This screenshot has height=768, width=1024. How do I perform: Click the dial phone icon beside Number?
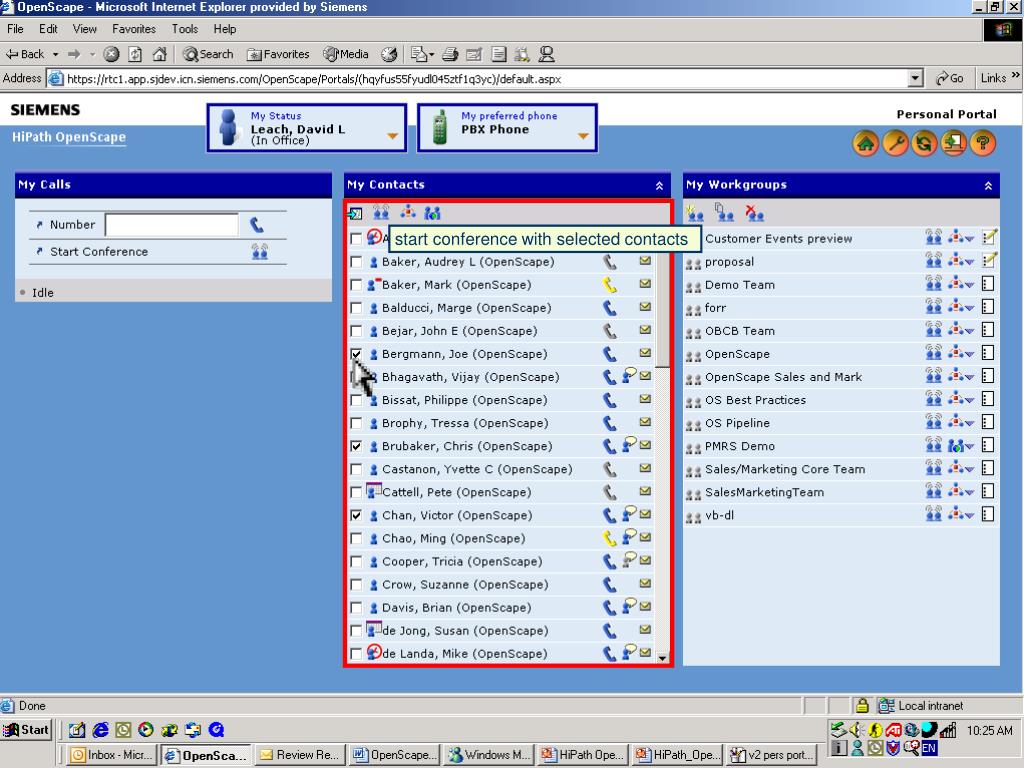(257, 225)
